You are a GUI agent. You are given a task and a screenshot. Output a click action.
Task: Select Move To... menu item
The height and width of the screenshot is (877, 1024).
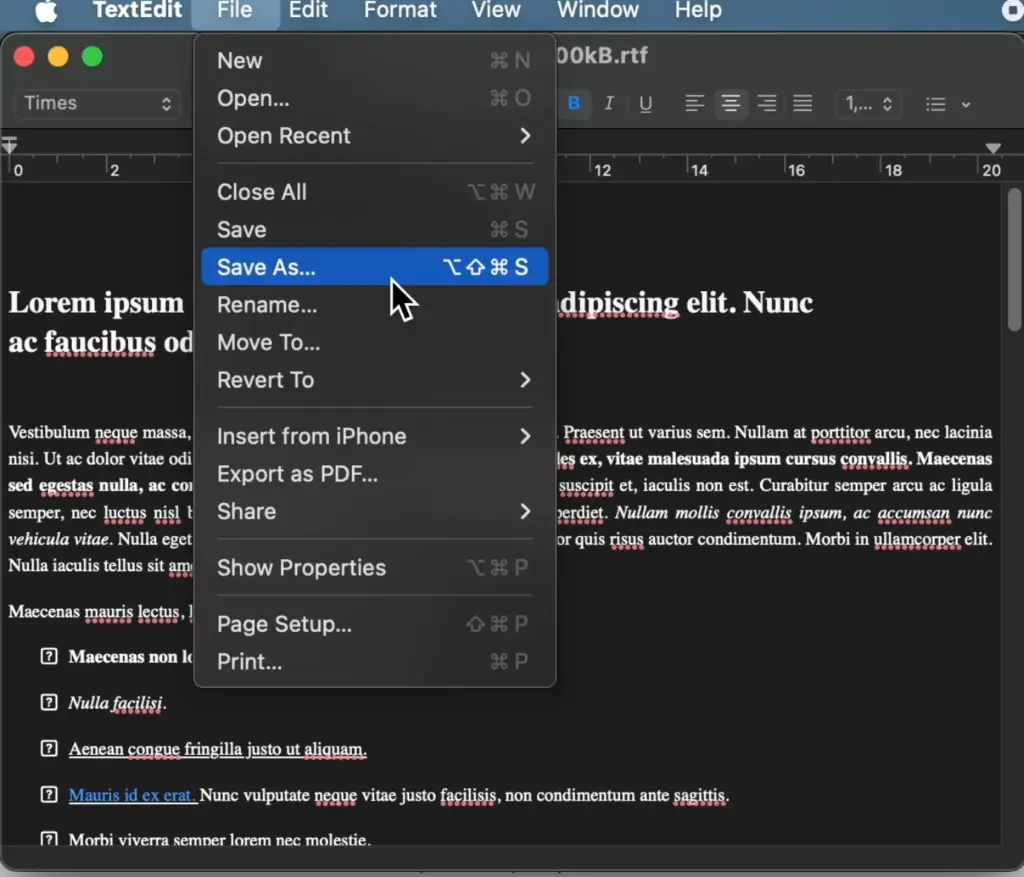(x=374, y=343)
